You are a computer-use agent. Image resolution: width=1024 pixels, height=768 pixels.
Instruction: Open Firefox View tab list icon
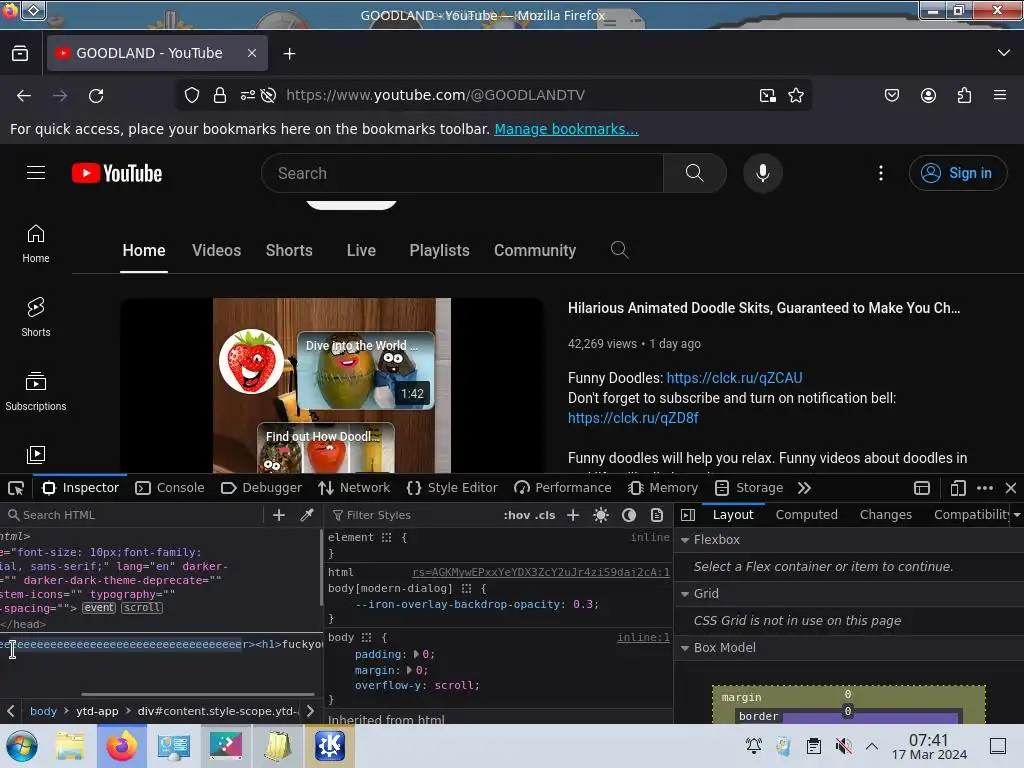pos(20,54)
